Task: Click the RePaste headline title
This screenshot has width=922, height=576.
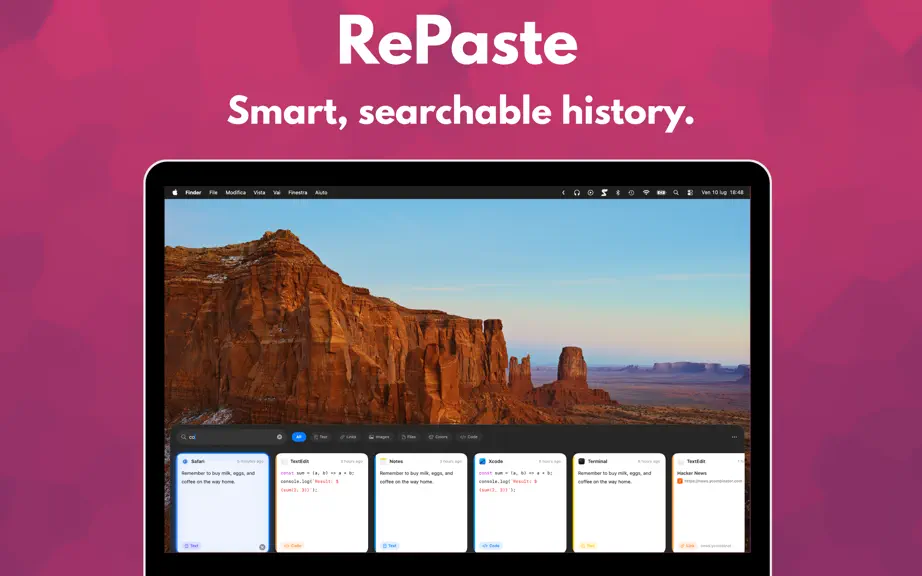Action: click(x=457, y=41)
